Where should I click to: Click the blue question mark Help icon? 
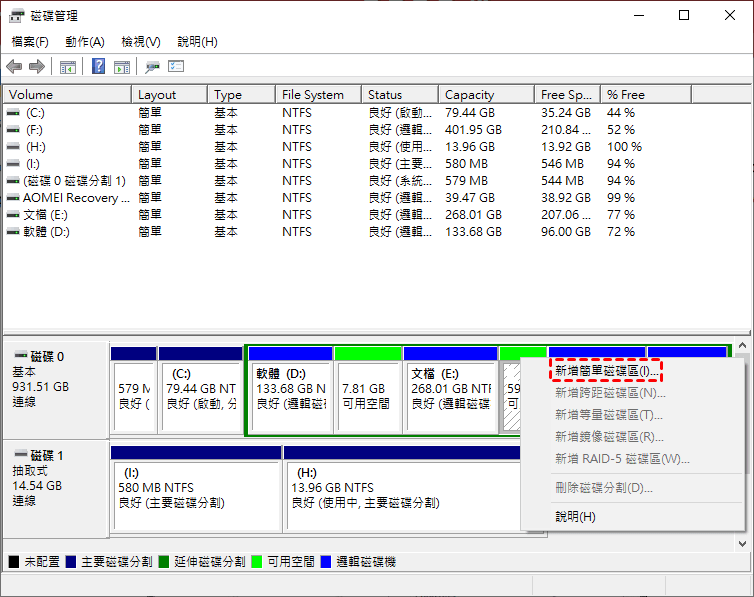point(99,67)
